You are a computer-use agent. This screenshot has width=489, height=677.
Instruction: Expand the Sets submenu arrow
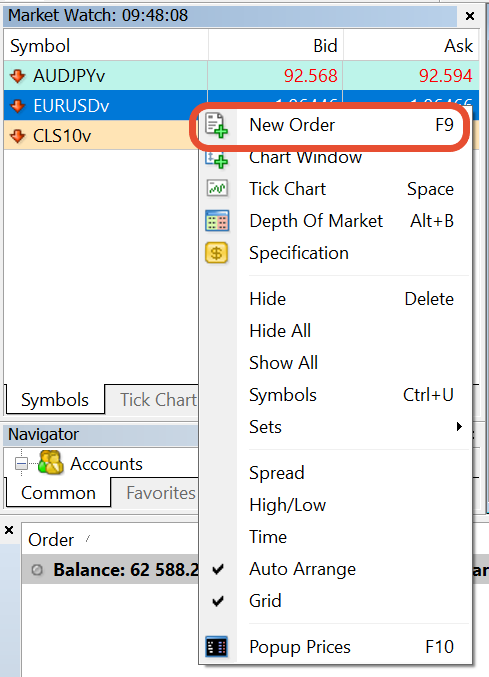point(459,427)
